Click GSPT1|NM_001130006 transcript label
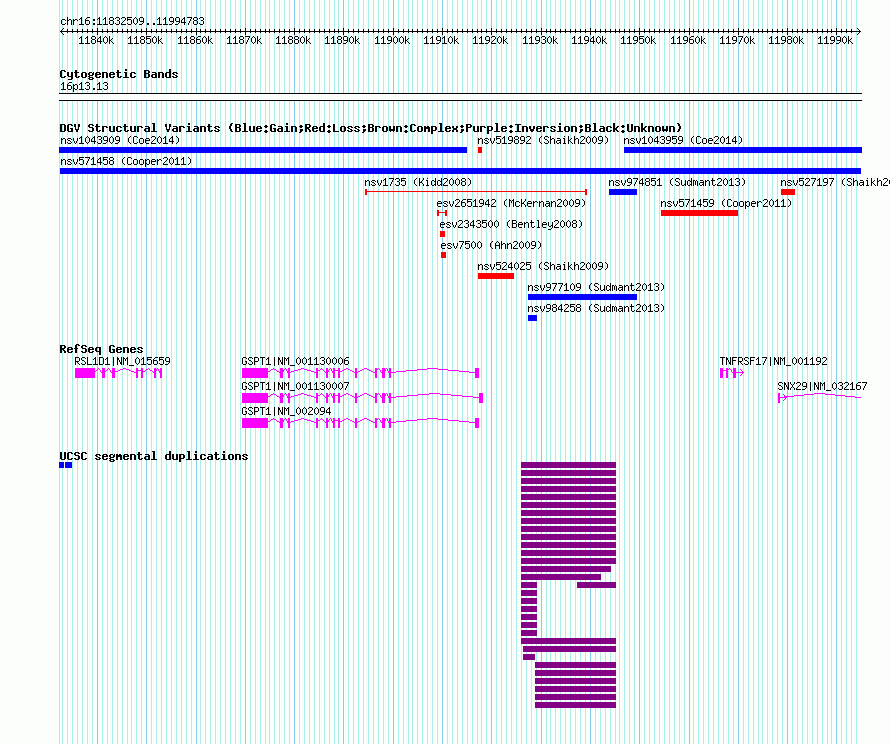 pyautogui.click(x=295, y=361)
